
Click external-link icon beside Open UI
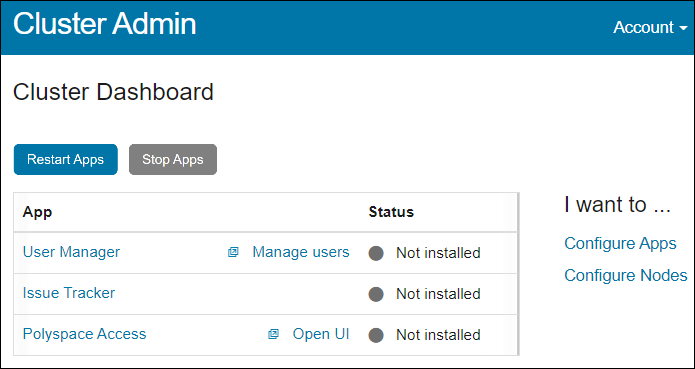tap(273, 334)
